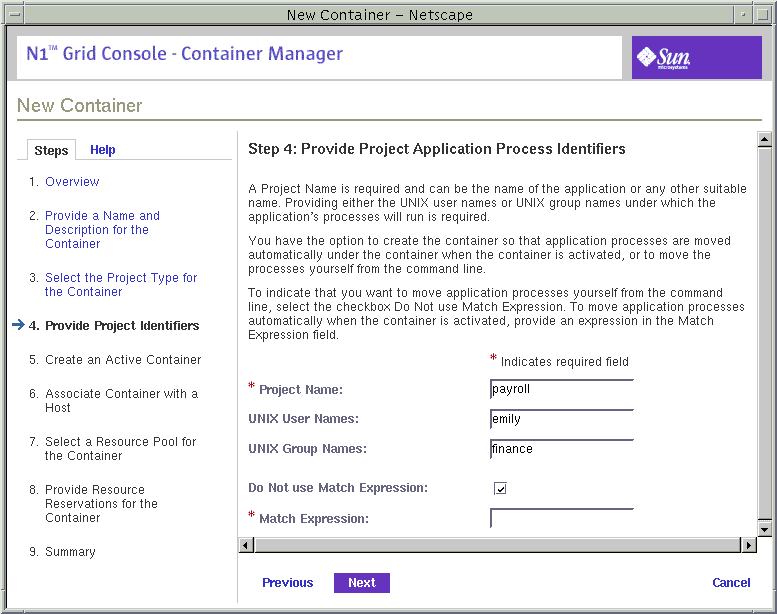Click the UNIX Group Names field
The image size is (777, 614).
(x=561, y=448)
